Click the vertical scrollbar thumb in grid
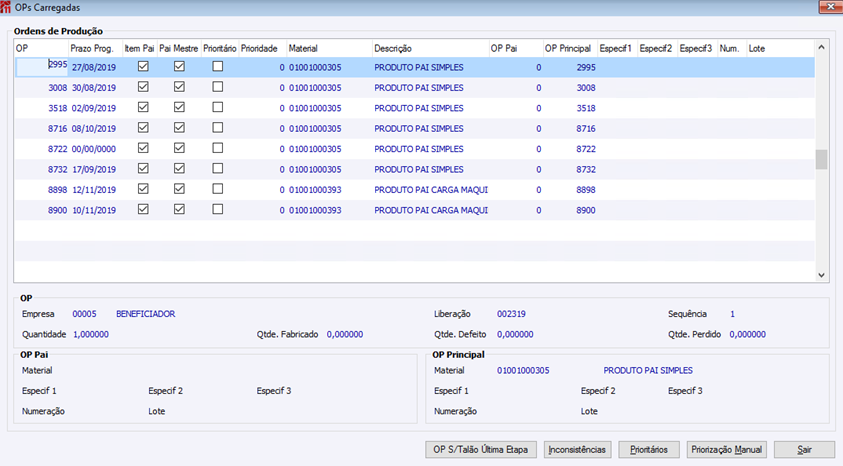The width and height of the screenshot is (843, 466). pyautogui.click(x=821, y=160)
